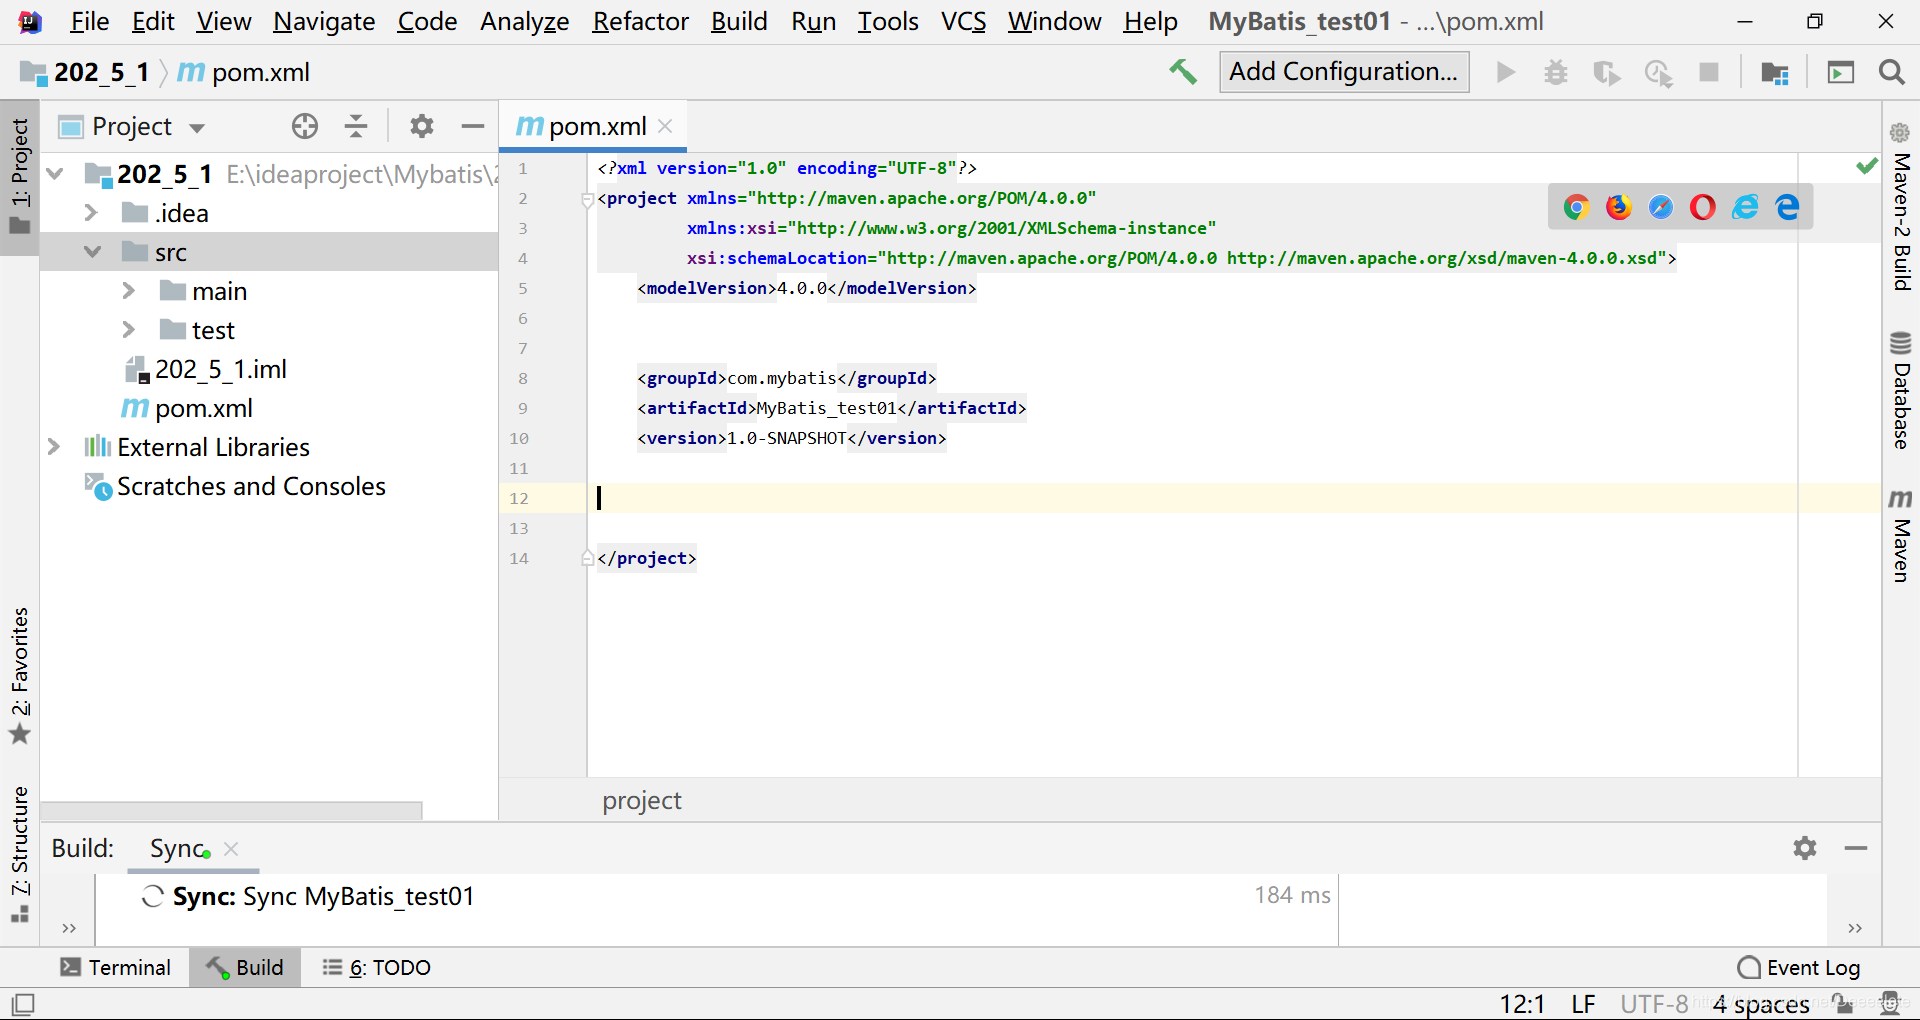
Task: Click the Debug bug icon
Action: [x=1556, y=72]
